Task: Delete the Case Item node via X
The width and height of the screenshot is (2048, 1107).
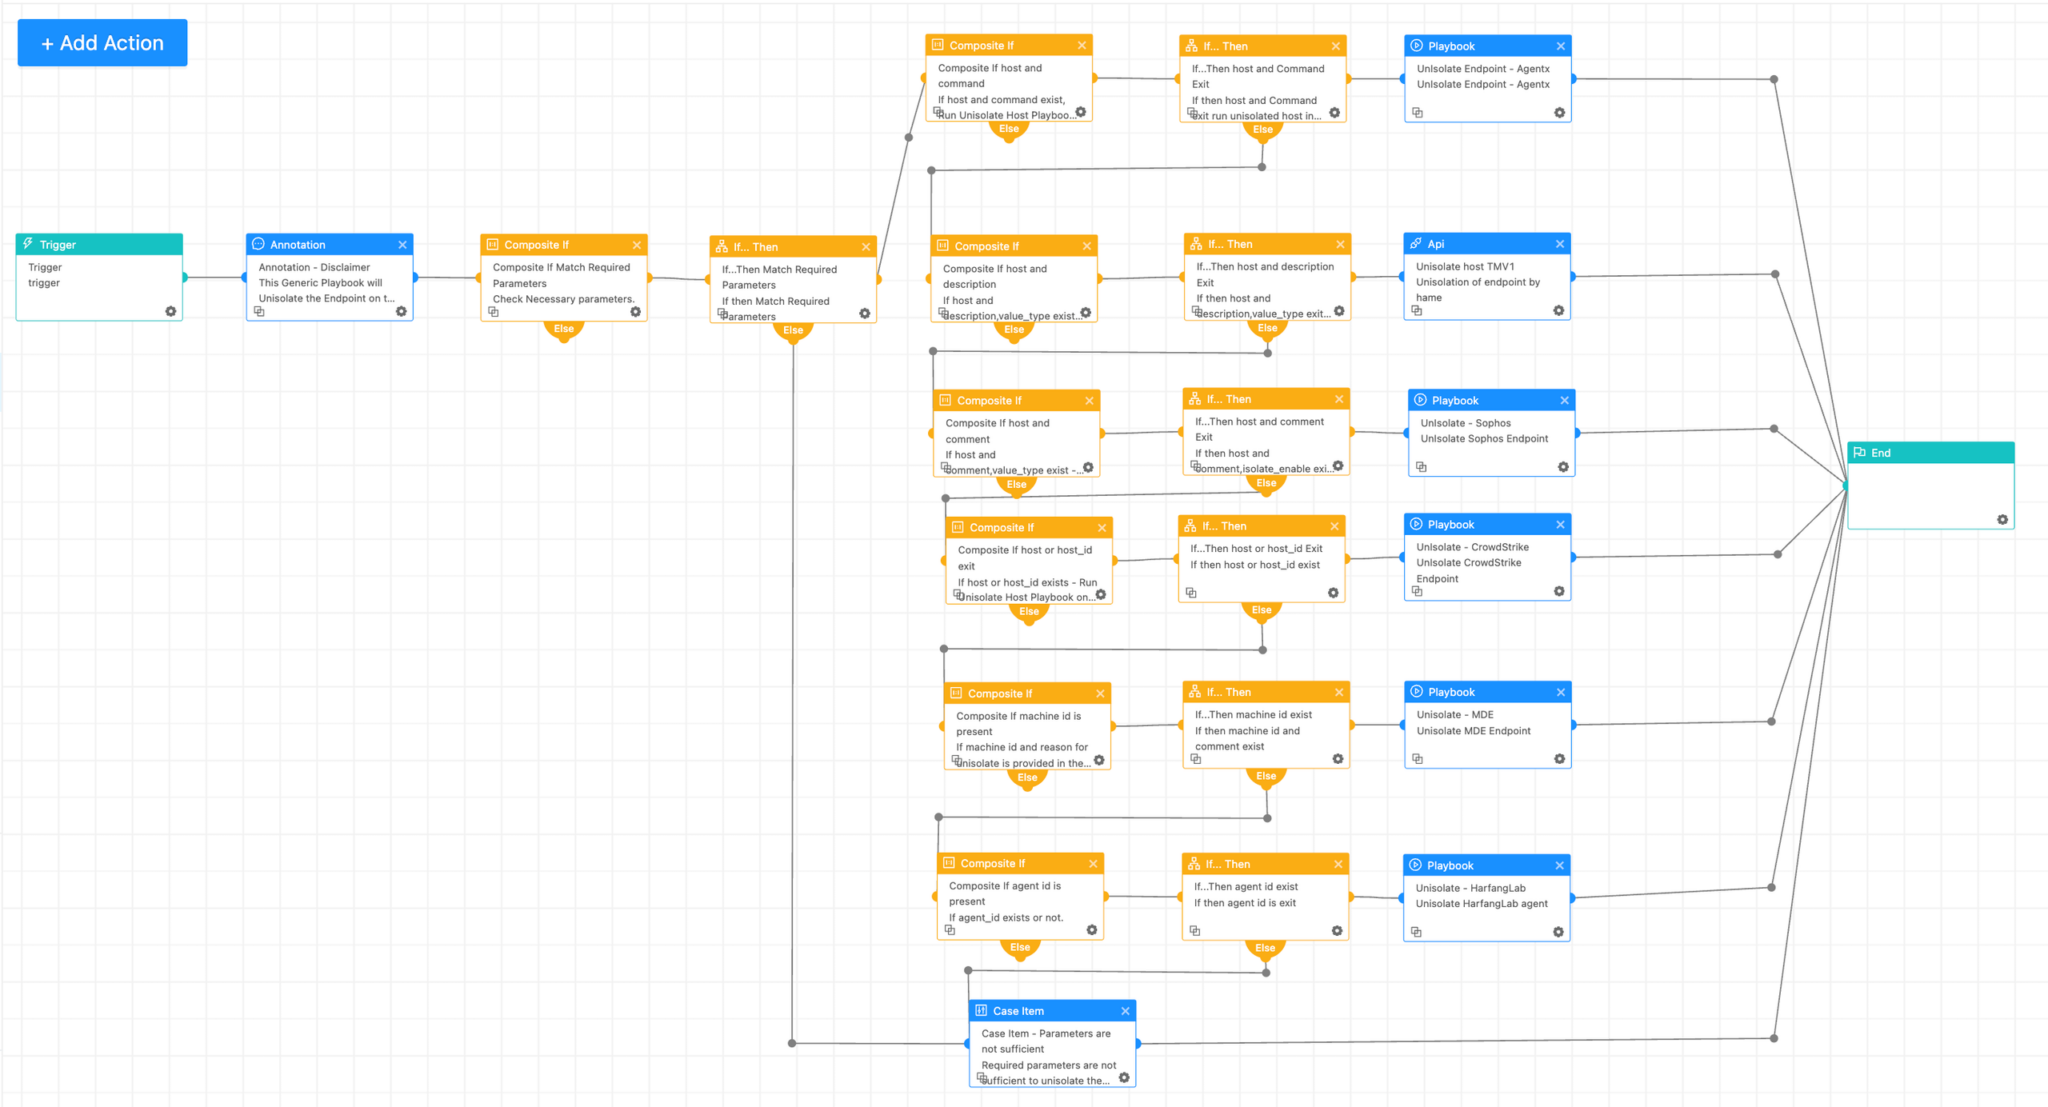Action: click(1125, 1011)
